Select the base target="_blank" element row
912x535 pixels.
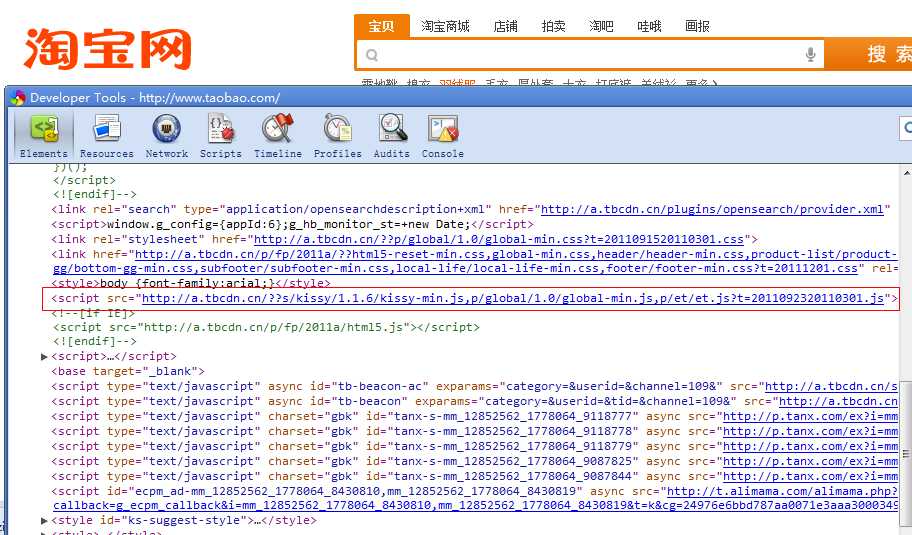coord(128,371)
